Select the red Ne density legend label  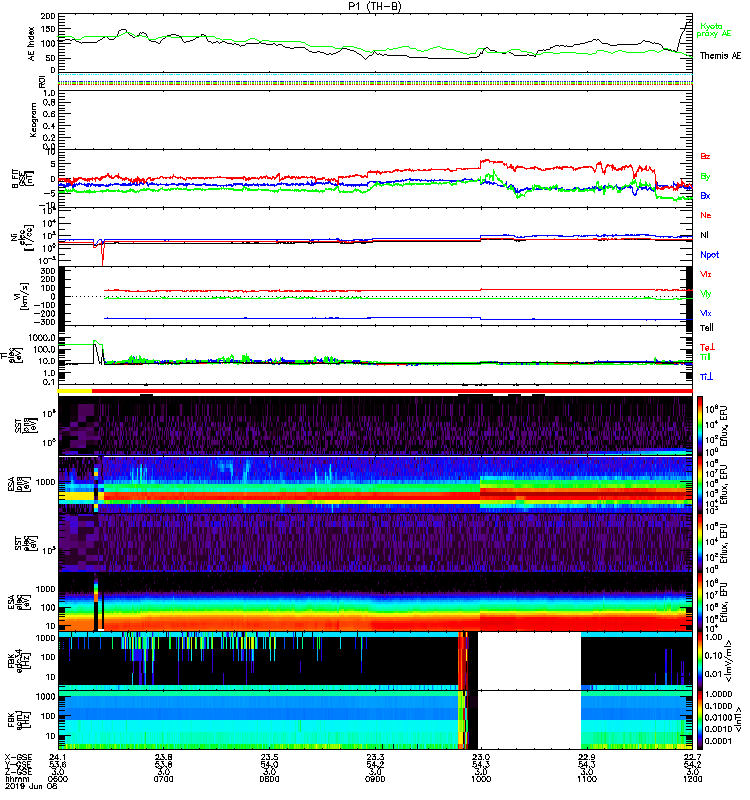tap(706, 215)
